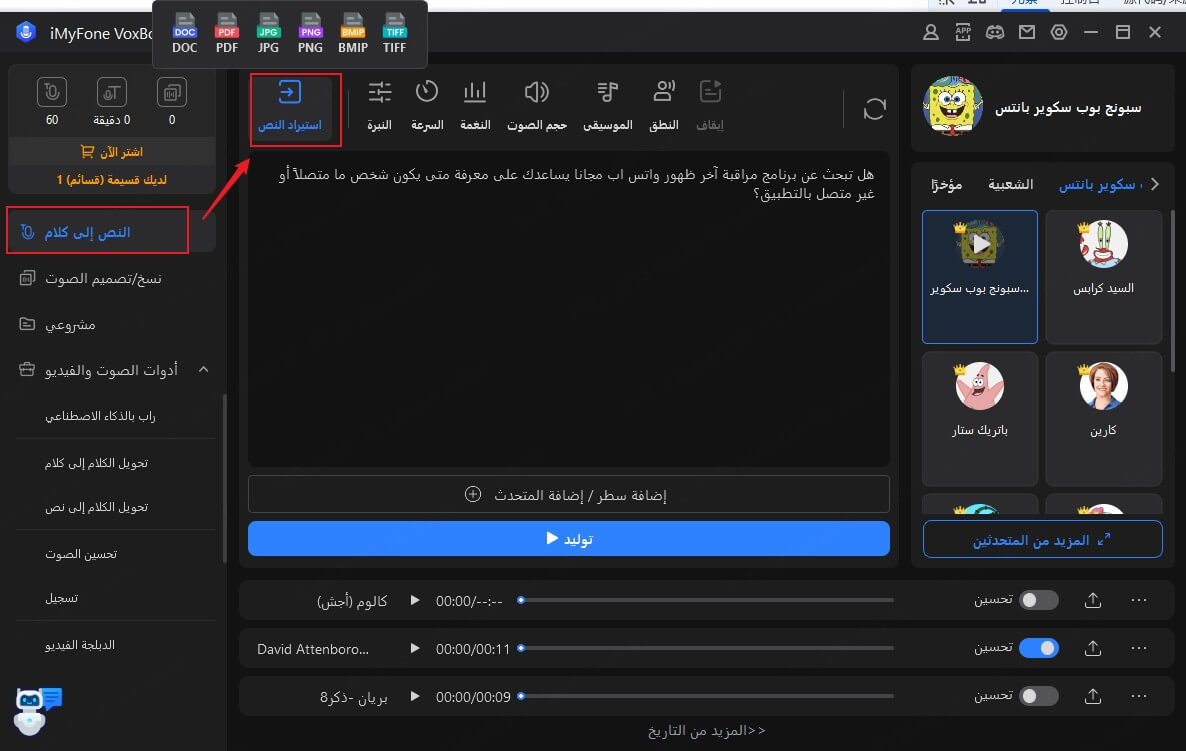Click the character count icon showing 60

click(51, 93)
